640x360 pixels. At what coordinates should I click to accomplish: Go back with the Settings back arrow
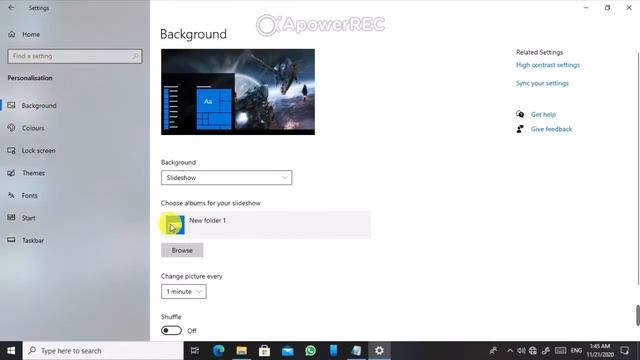click(11, 8)
